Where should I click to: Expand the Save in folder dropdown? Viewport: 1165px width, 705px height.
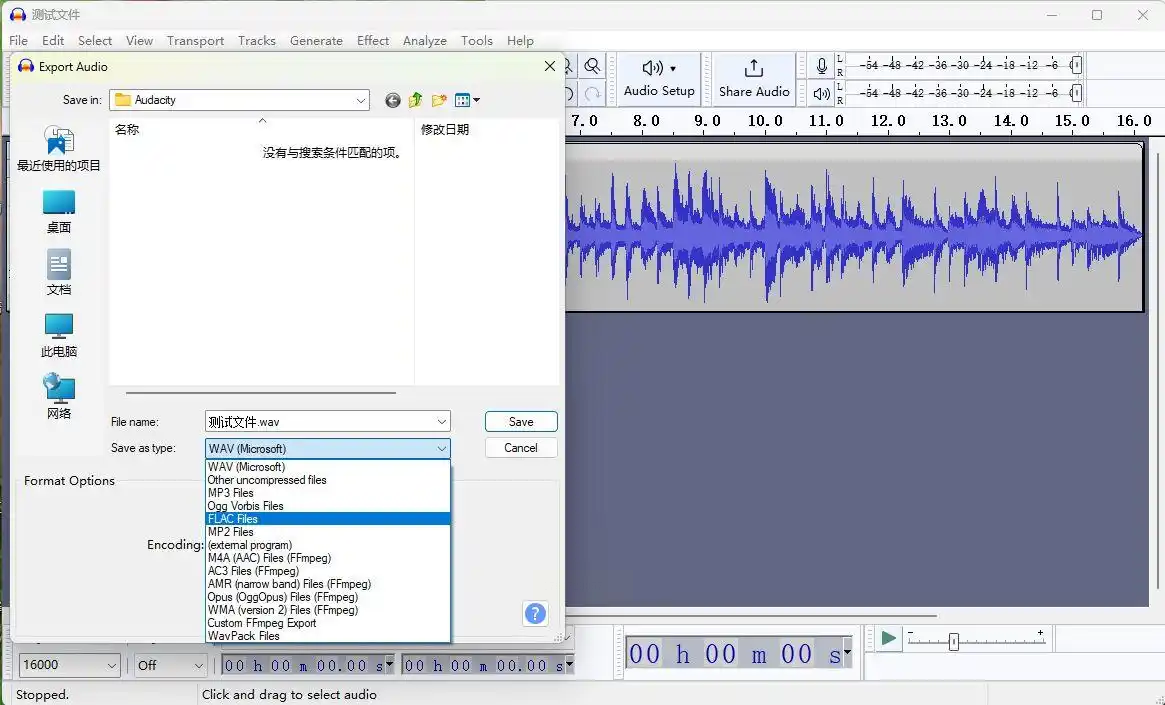[x=361, y=100]
